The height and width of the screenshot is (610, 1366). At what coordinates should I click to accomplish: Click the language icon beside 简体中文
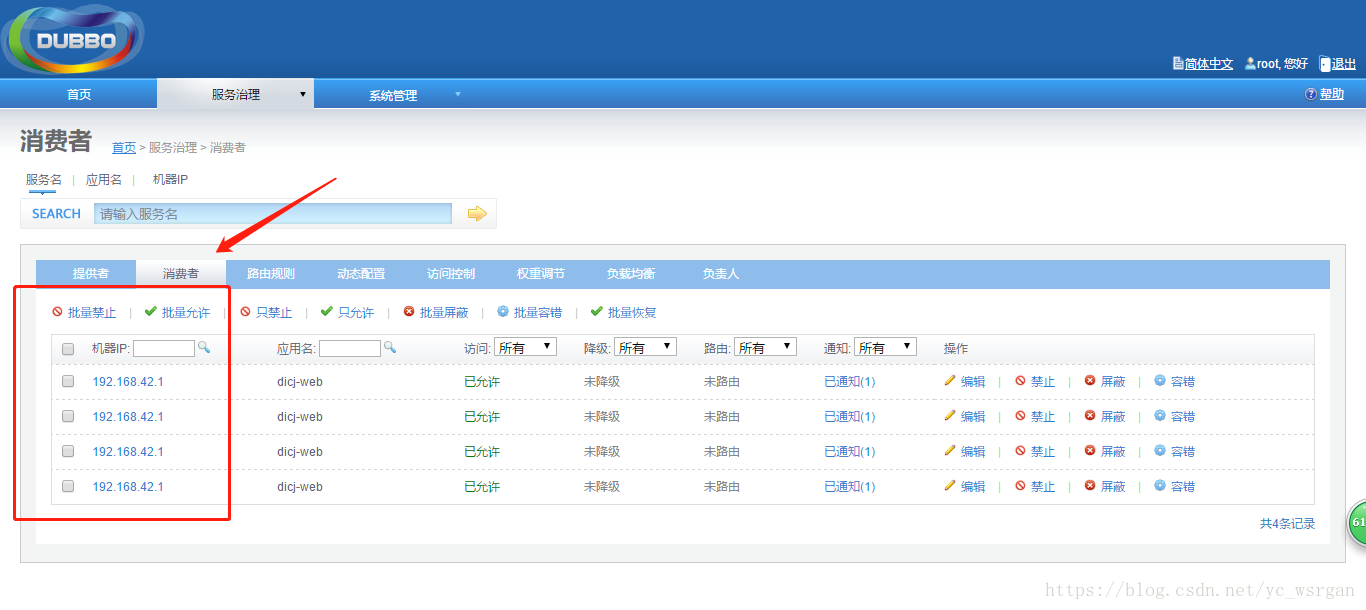1178,63
